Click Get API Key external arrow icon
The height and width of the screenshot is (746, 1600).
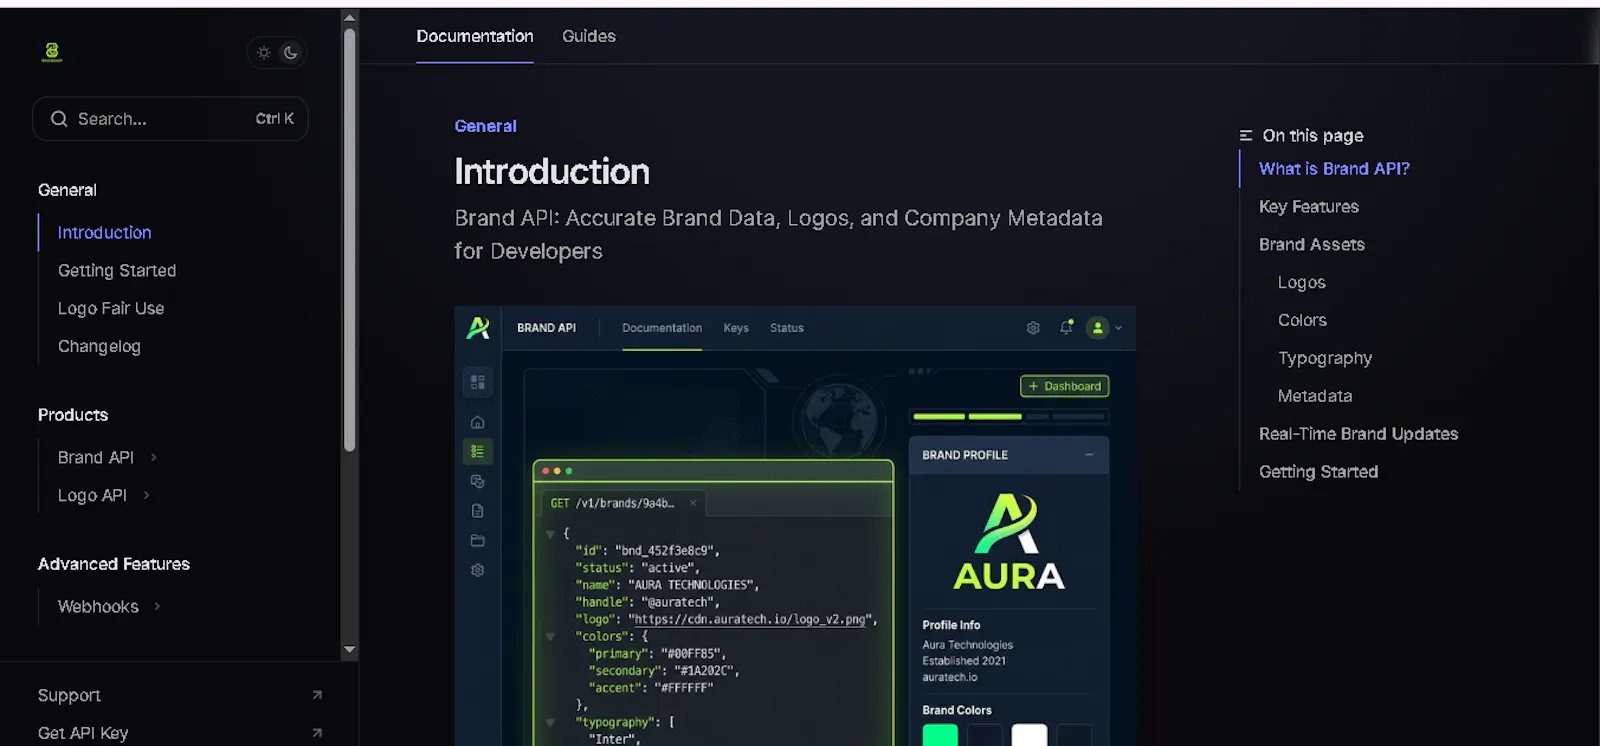tap(317, 733)
